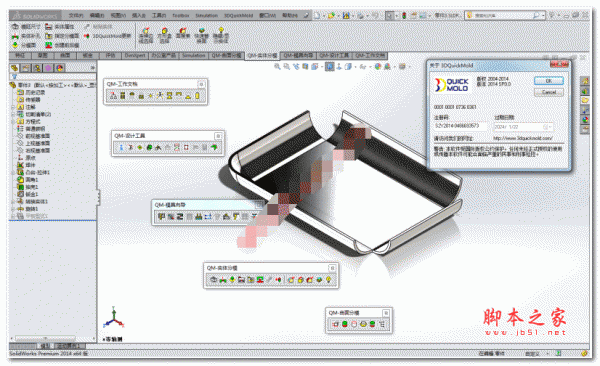600x366 pixels.
Task: Open the ConfigurationManager tab
Action: coord(37,68)
